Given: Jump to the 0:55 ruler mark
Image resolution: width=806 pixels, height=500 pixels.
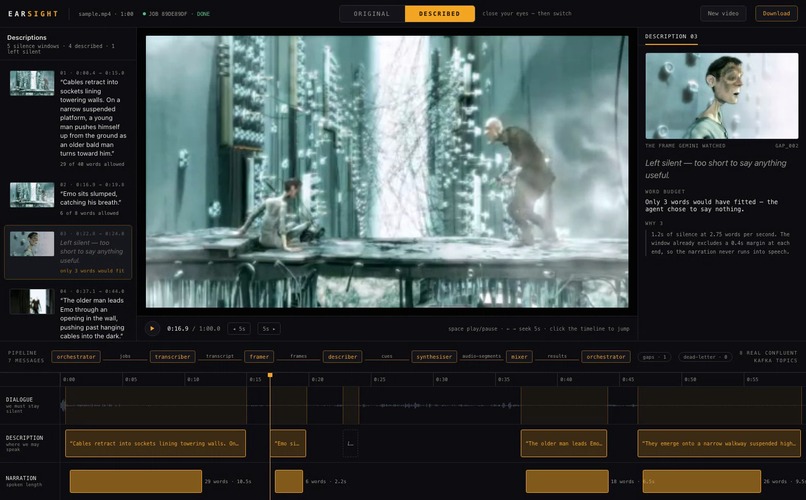Looking at the screenshot, I should click(753, 379).
